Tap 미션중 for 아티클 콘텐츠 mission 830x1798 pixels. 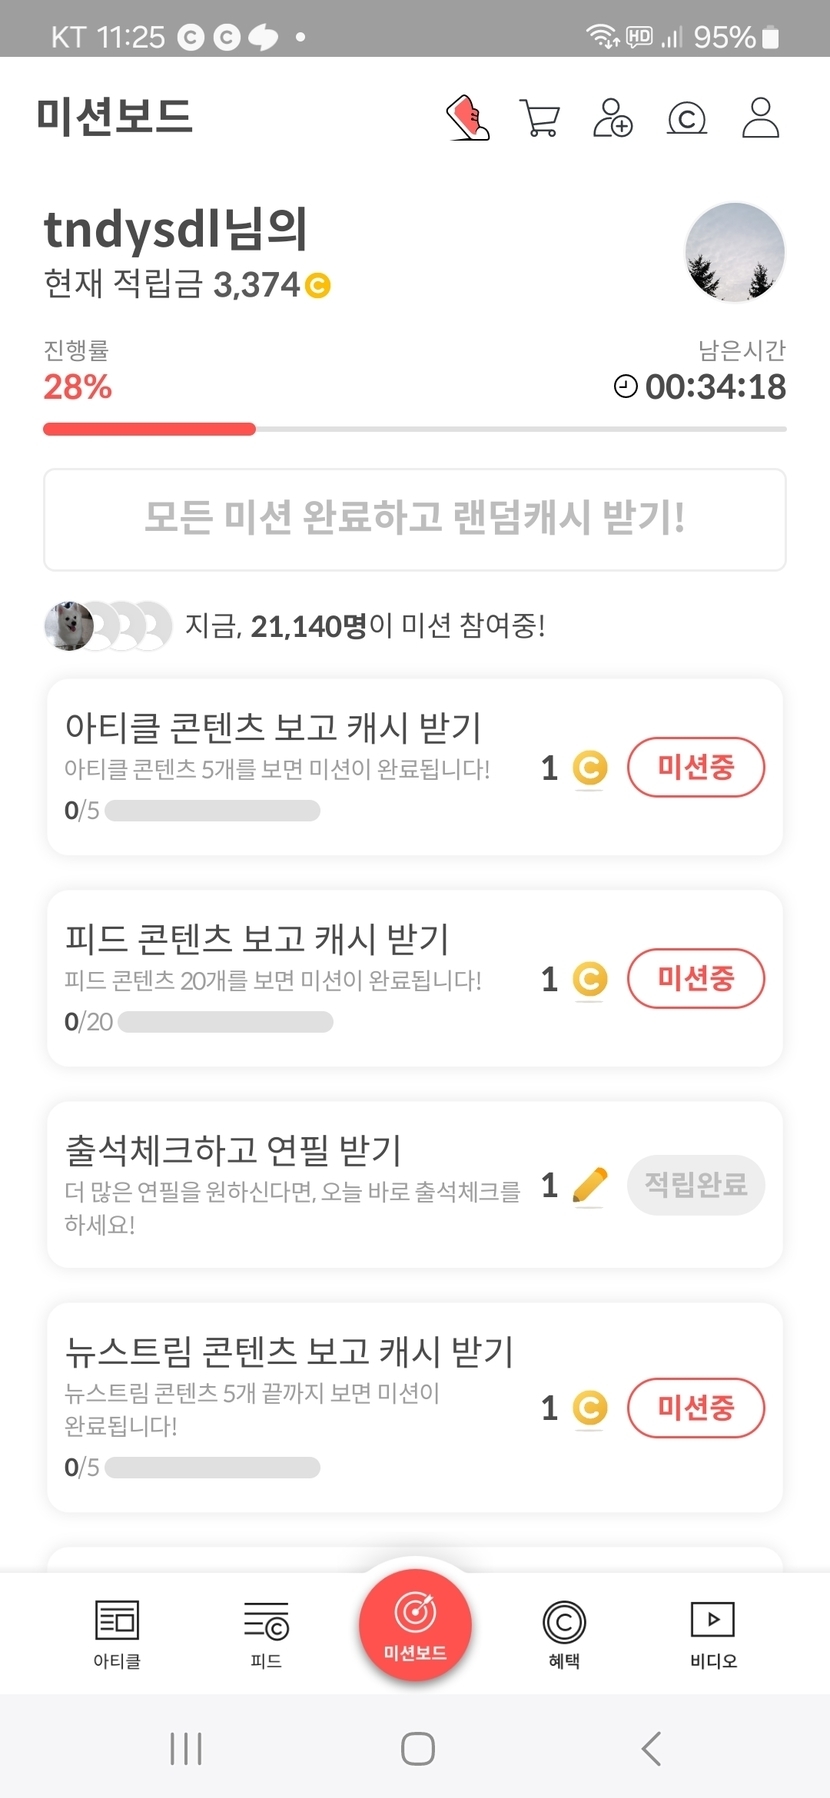click(x=696, y=768)
